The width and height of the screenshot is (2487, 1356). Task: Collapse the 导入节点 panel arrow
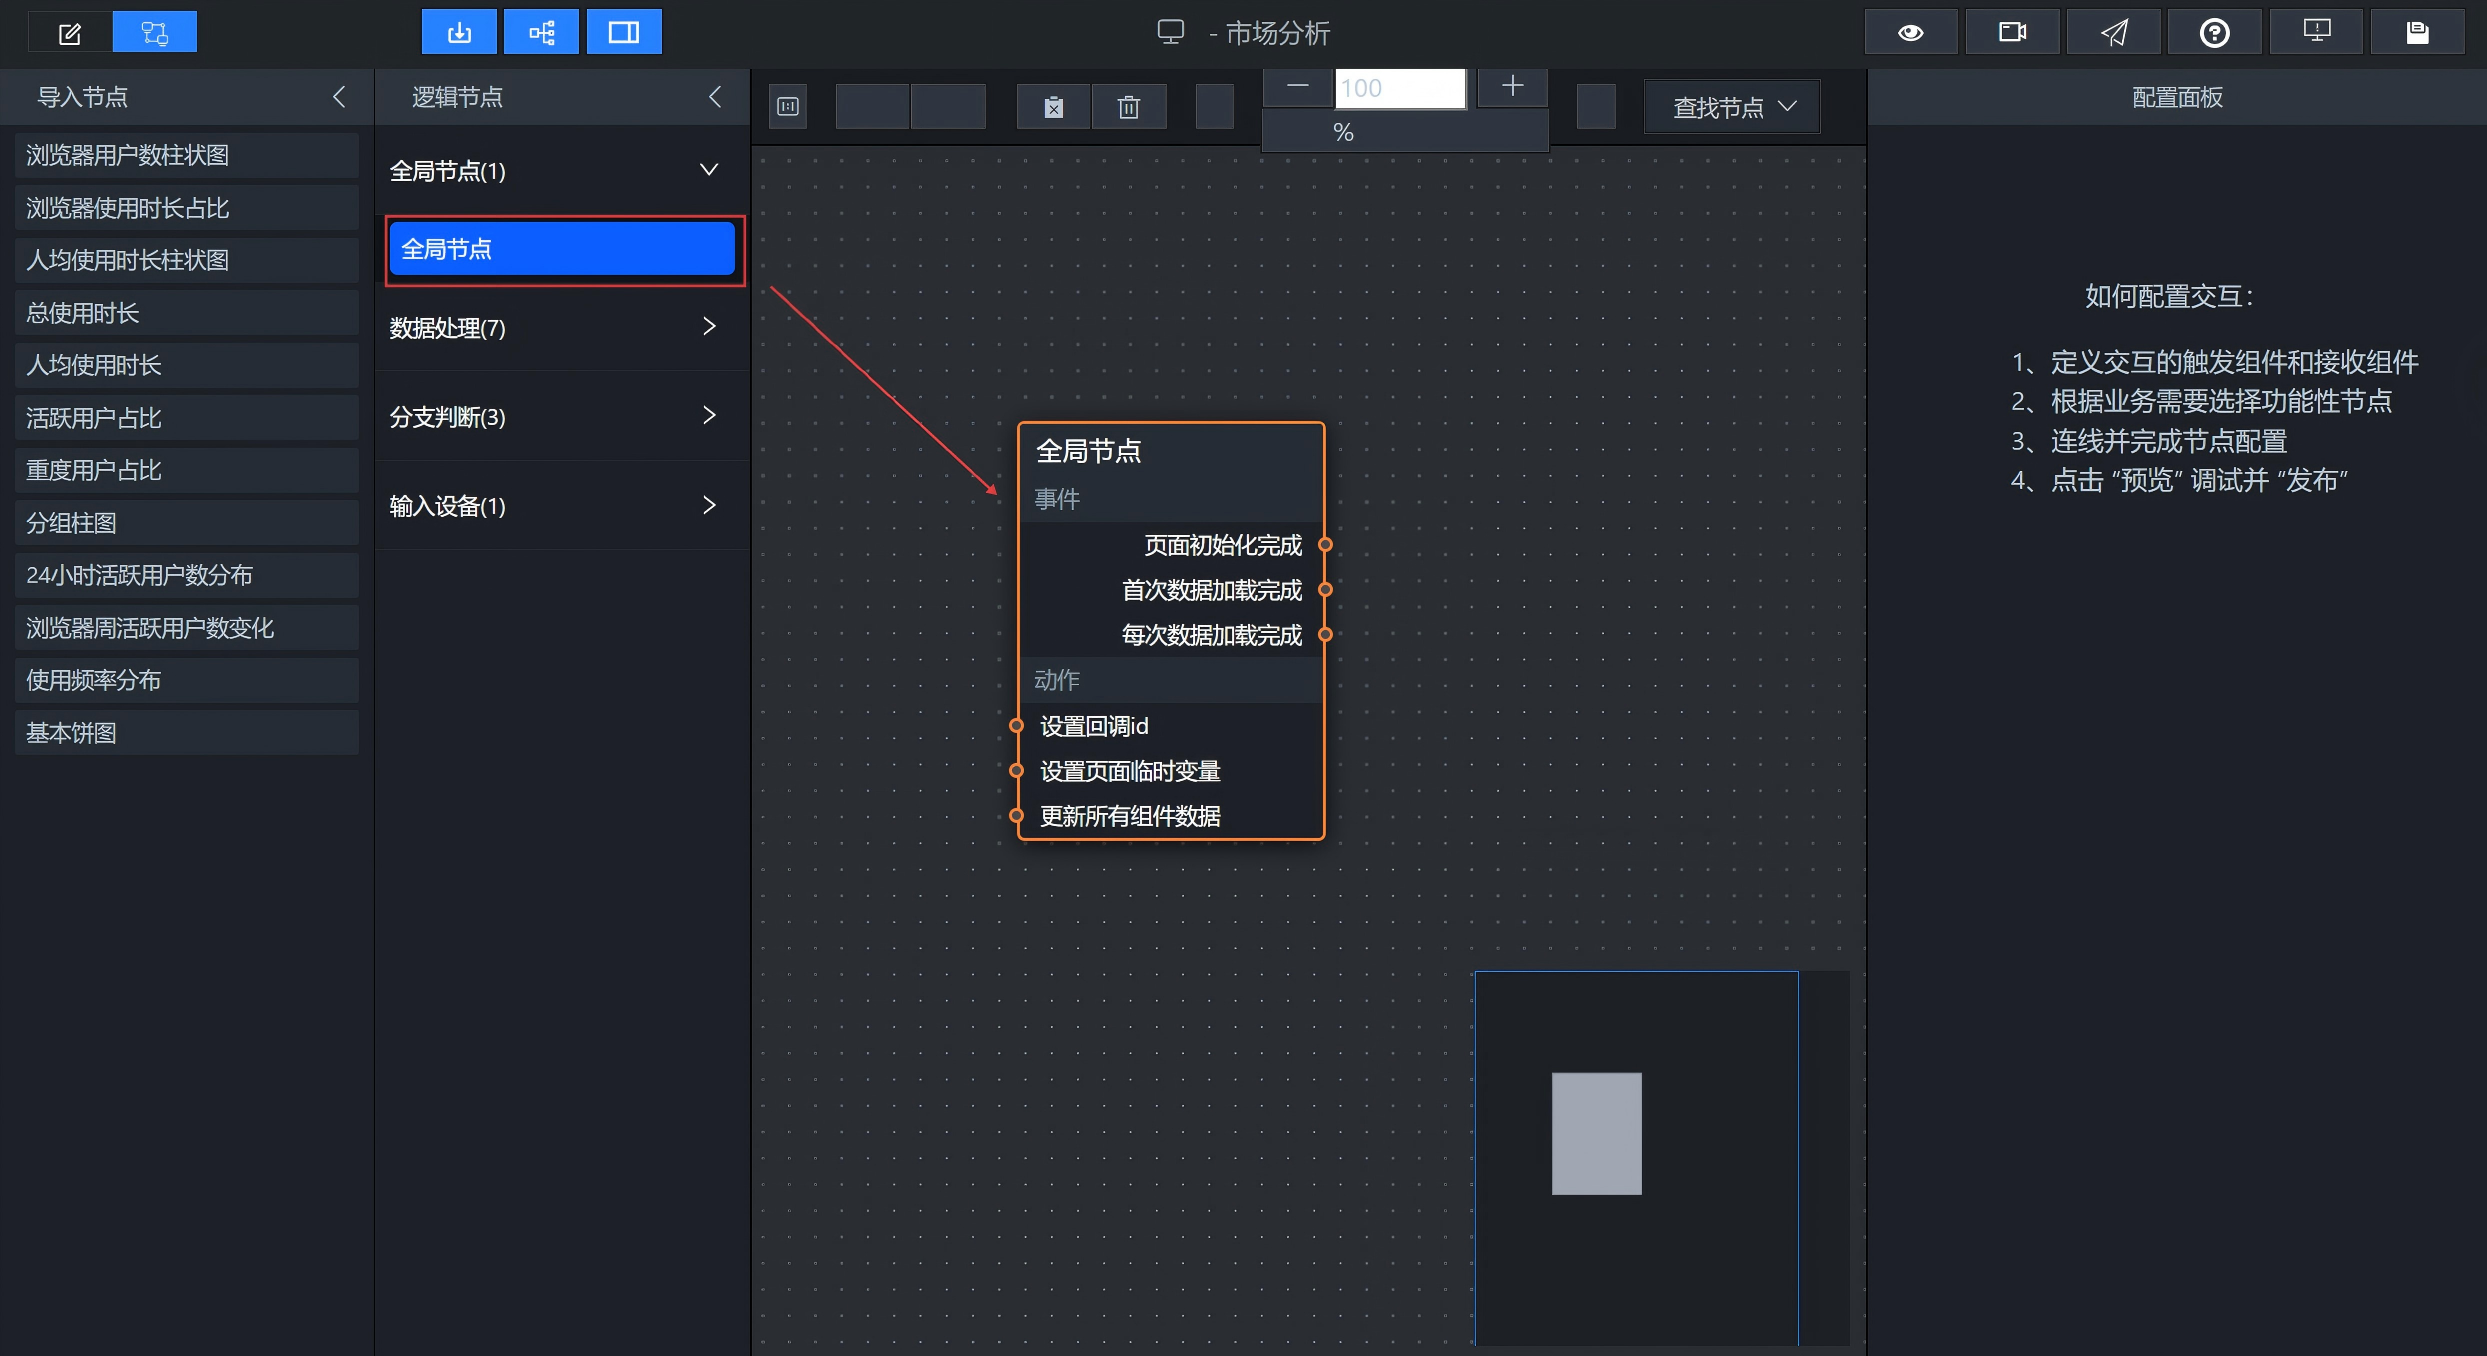[339, 97]
